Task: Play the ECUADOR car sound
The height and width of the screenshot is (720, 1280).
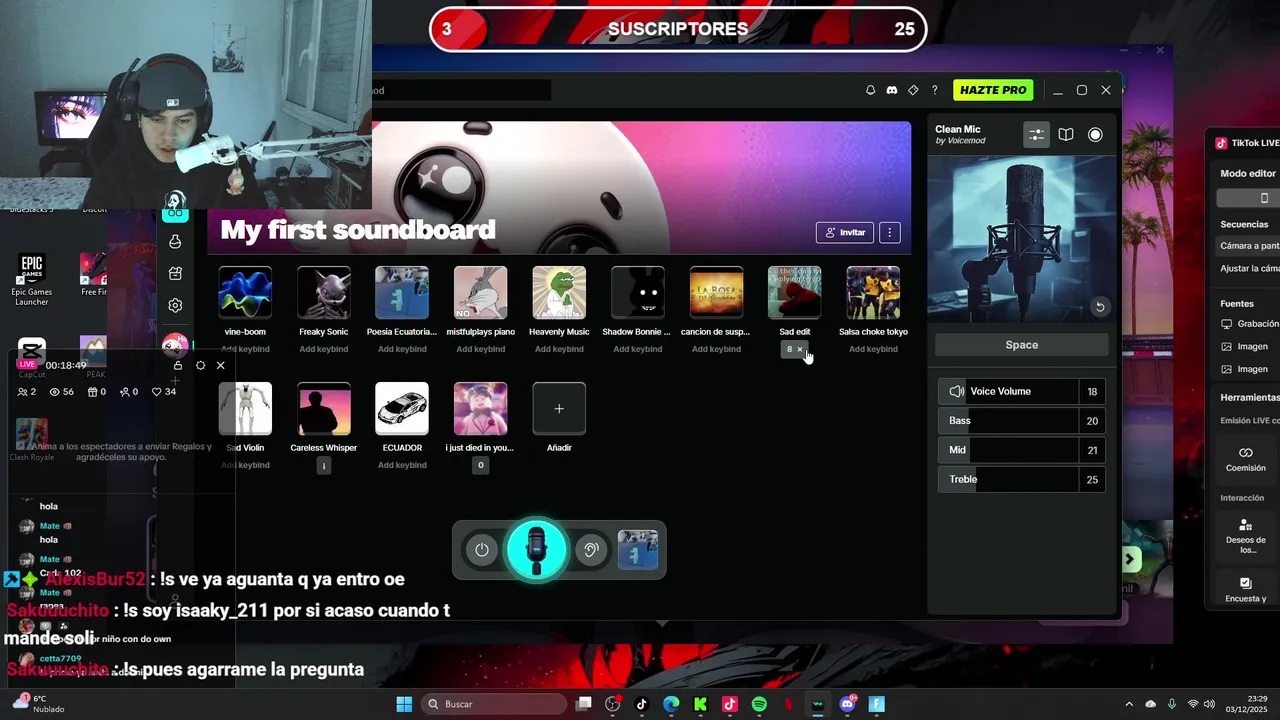Action: pos(402,409)
